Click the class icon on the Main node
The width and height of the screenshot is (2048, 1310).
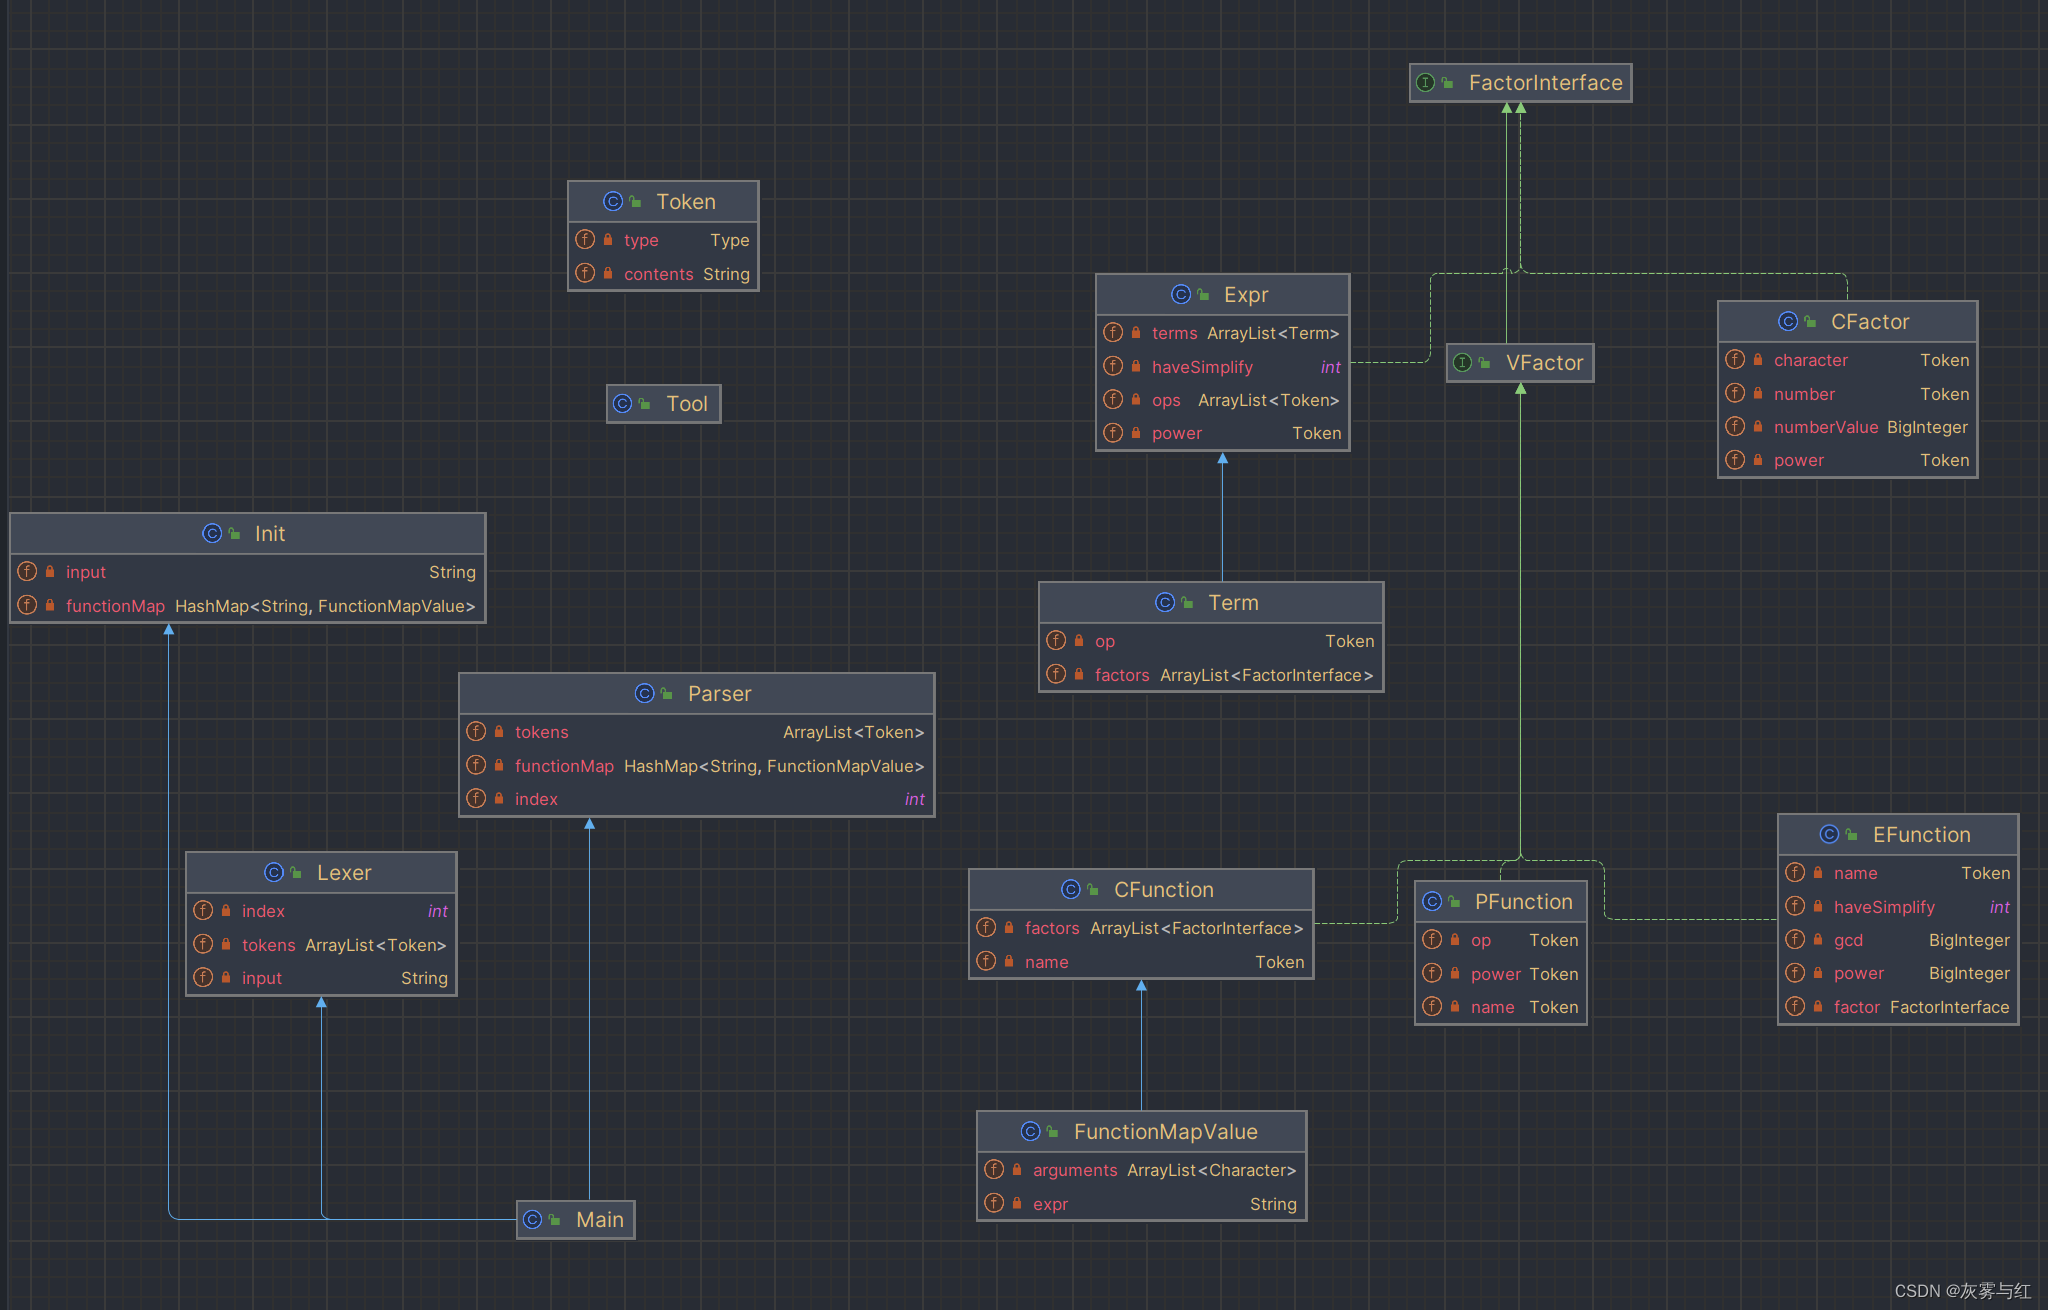coord(533,1220)
